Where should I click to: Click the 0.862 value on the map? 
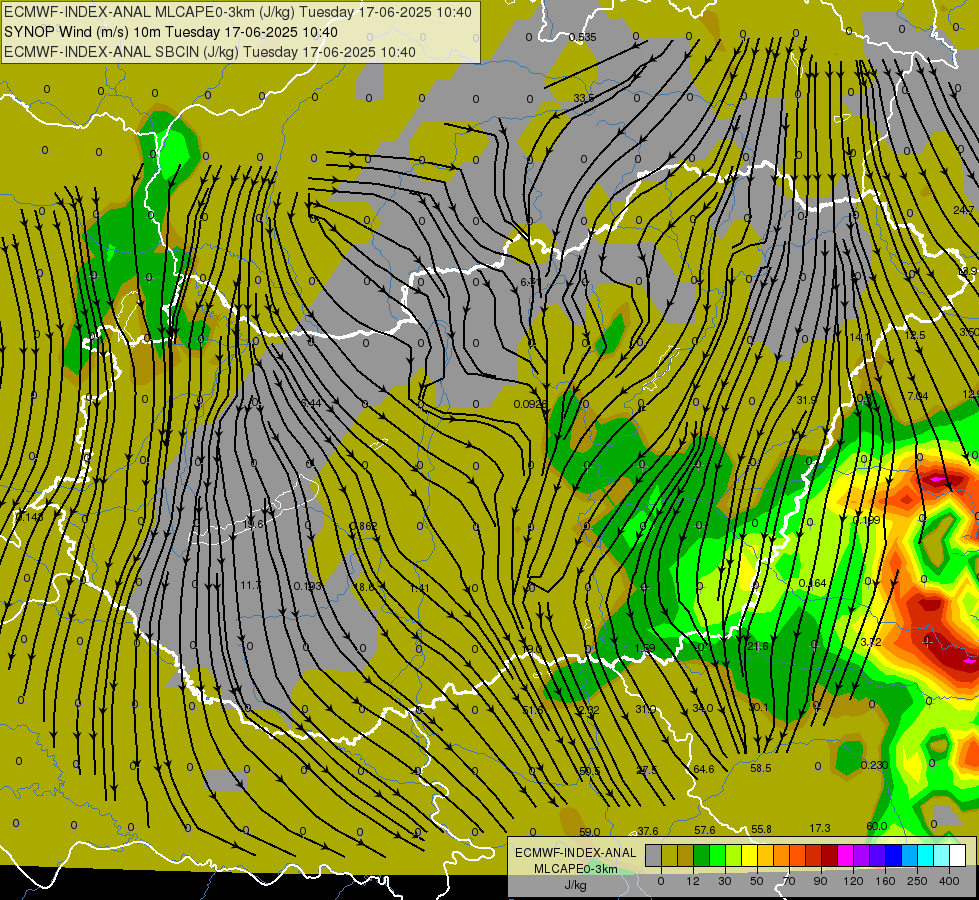363,527
